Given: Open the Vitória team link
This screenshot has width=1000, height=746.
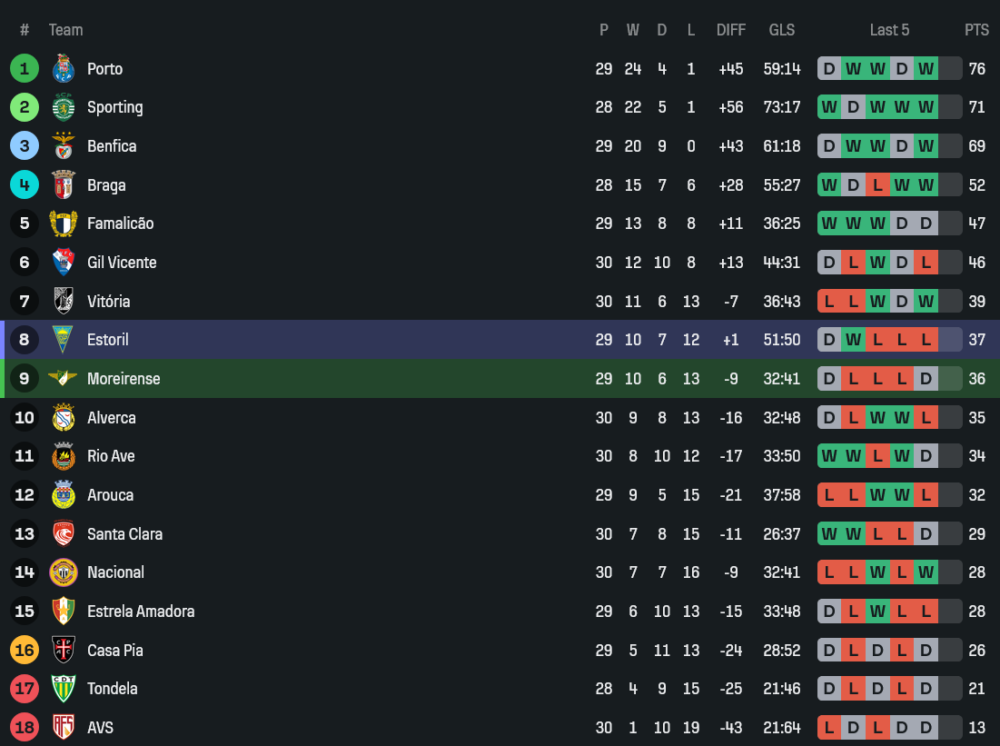Looking at the screenshot, I should pos(108,301).
